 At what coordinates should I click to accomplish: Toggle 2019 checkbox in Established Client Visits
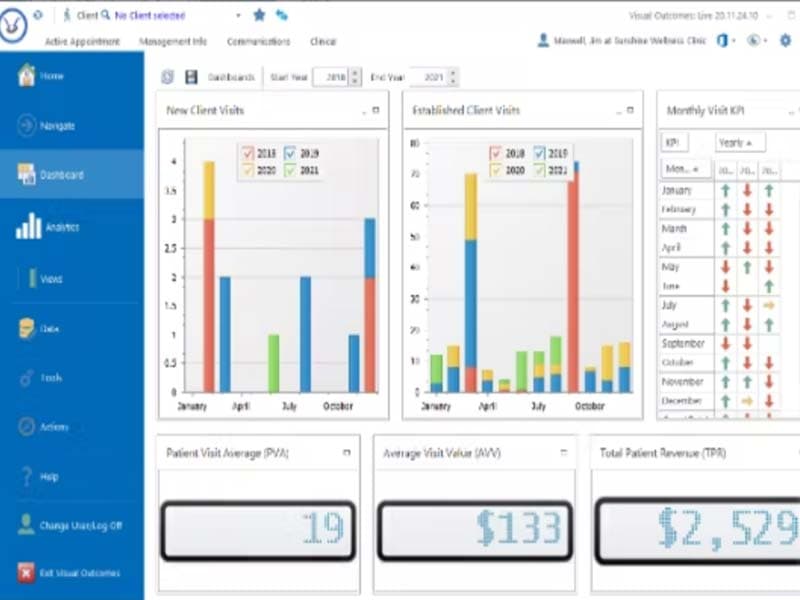(539, 153)
